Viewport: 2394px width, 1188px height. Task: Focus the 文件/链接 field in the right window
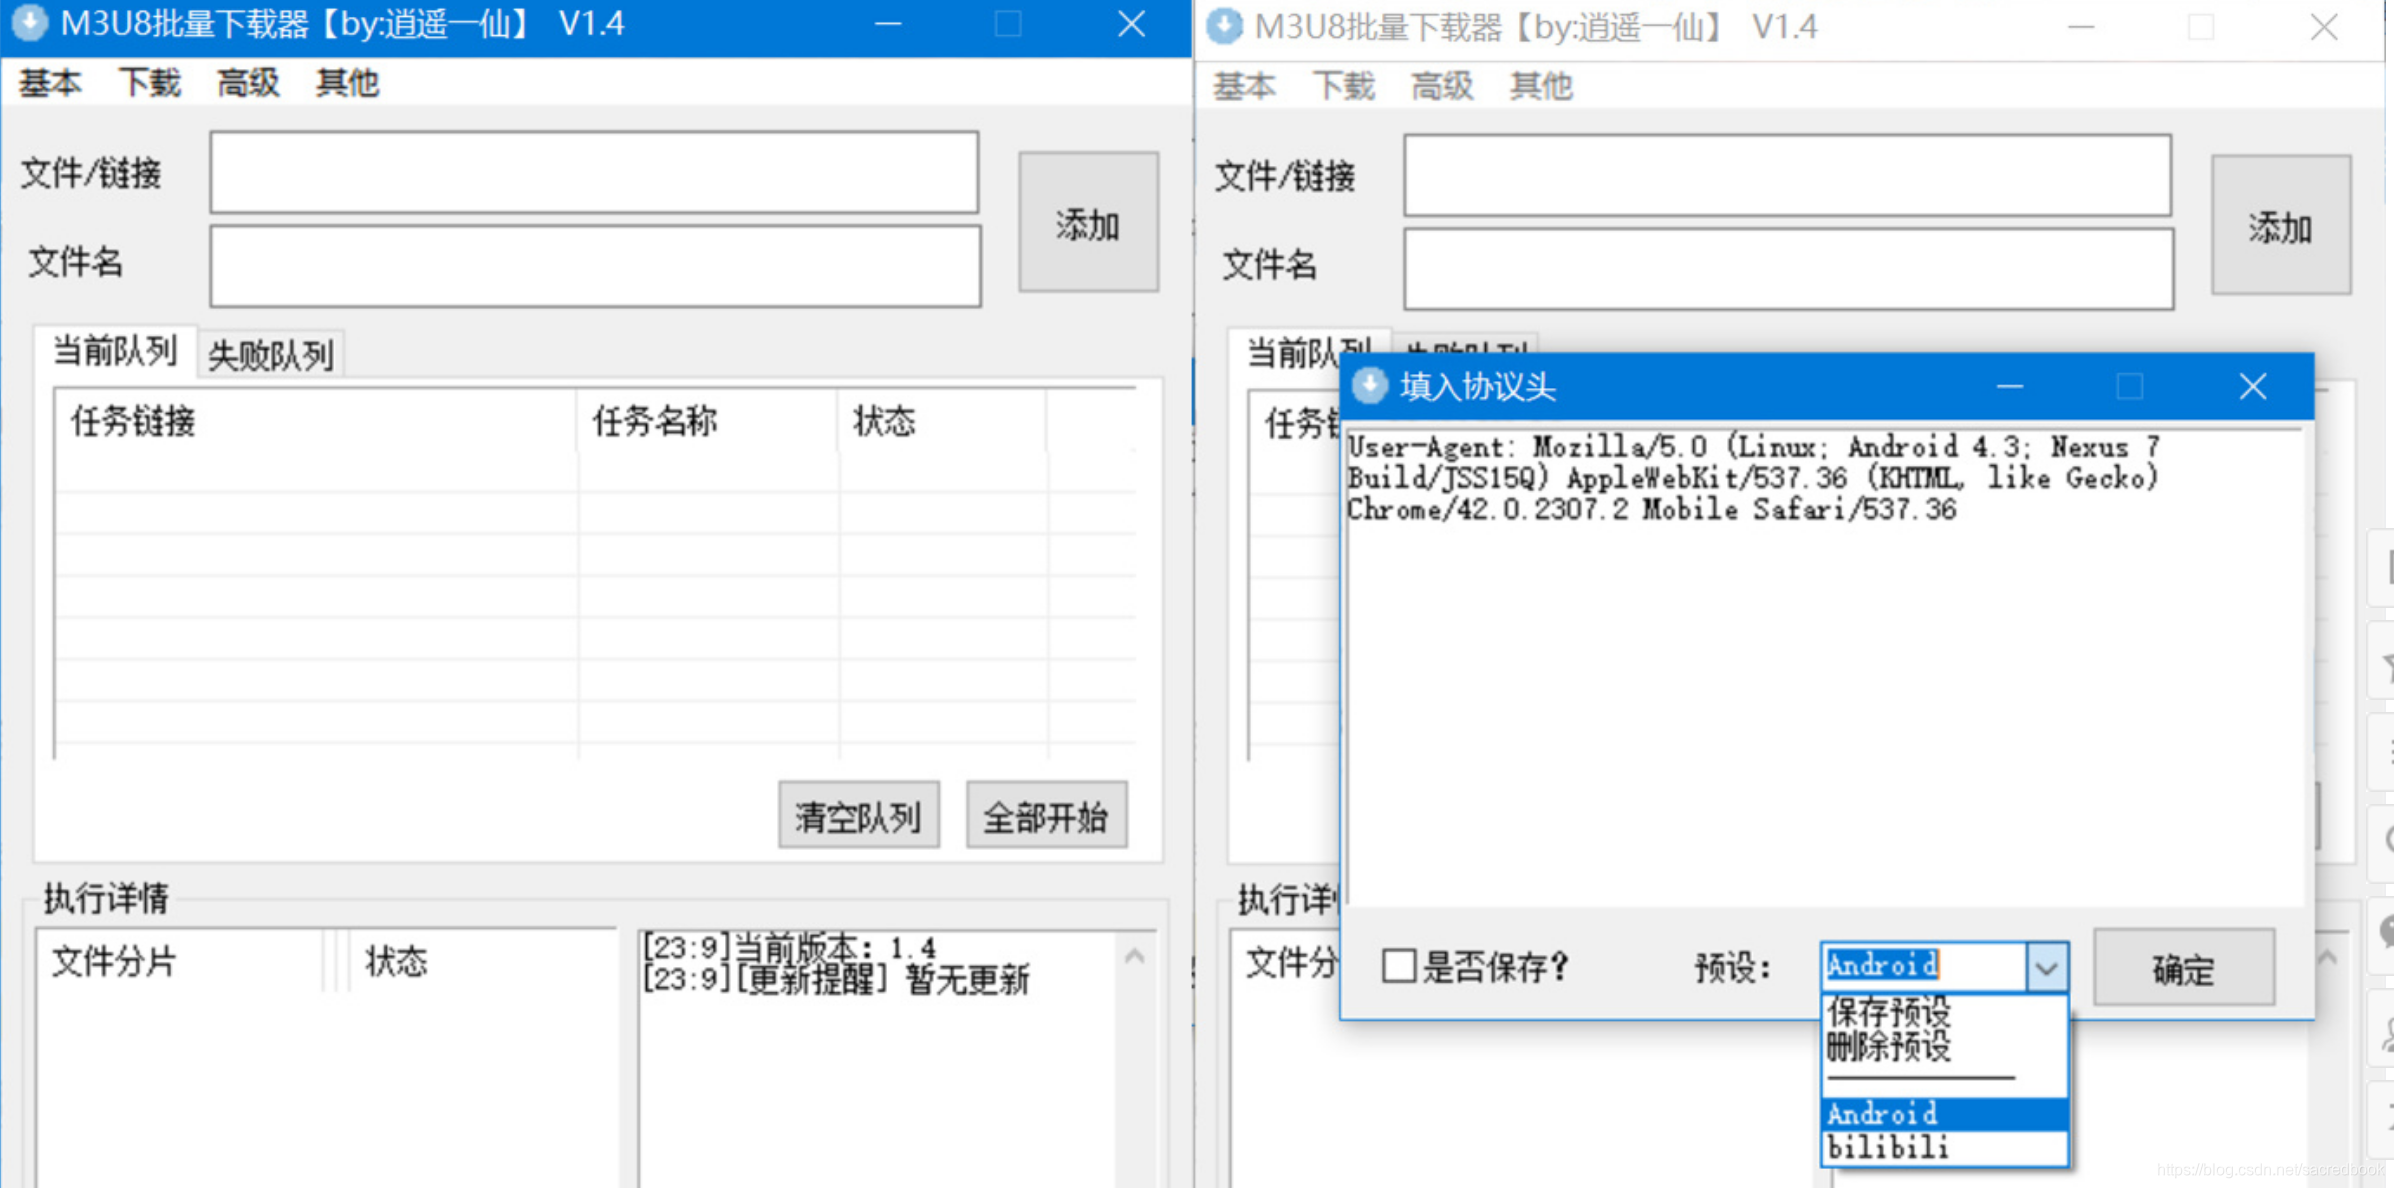[1787, 175]
